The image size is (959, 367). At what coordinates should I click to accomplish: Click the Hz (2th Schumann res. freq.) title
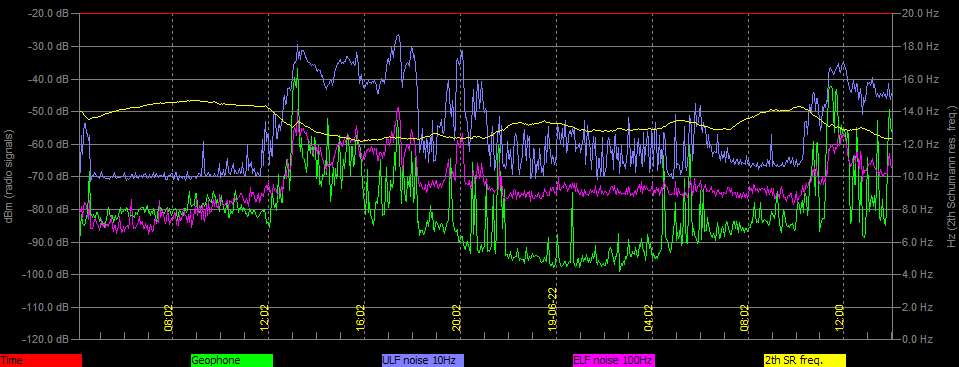click(x=951, y=176)
